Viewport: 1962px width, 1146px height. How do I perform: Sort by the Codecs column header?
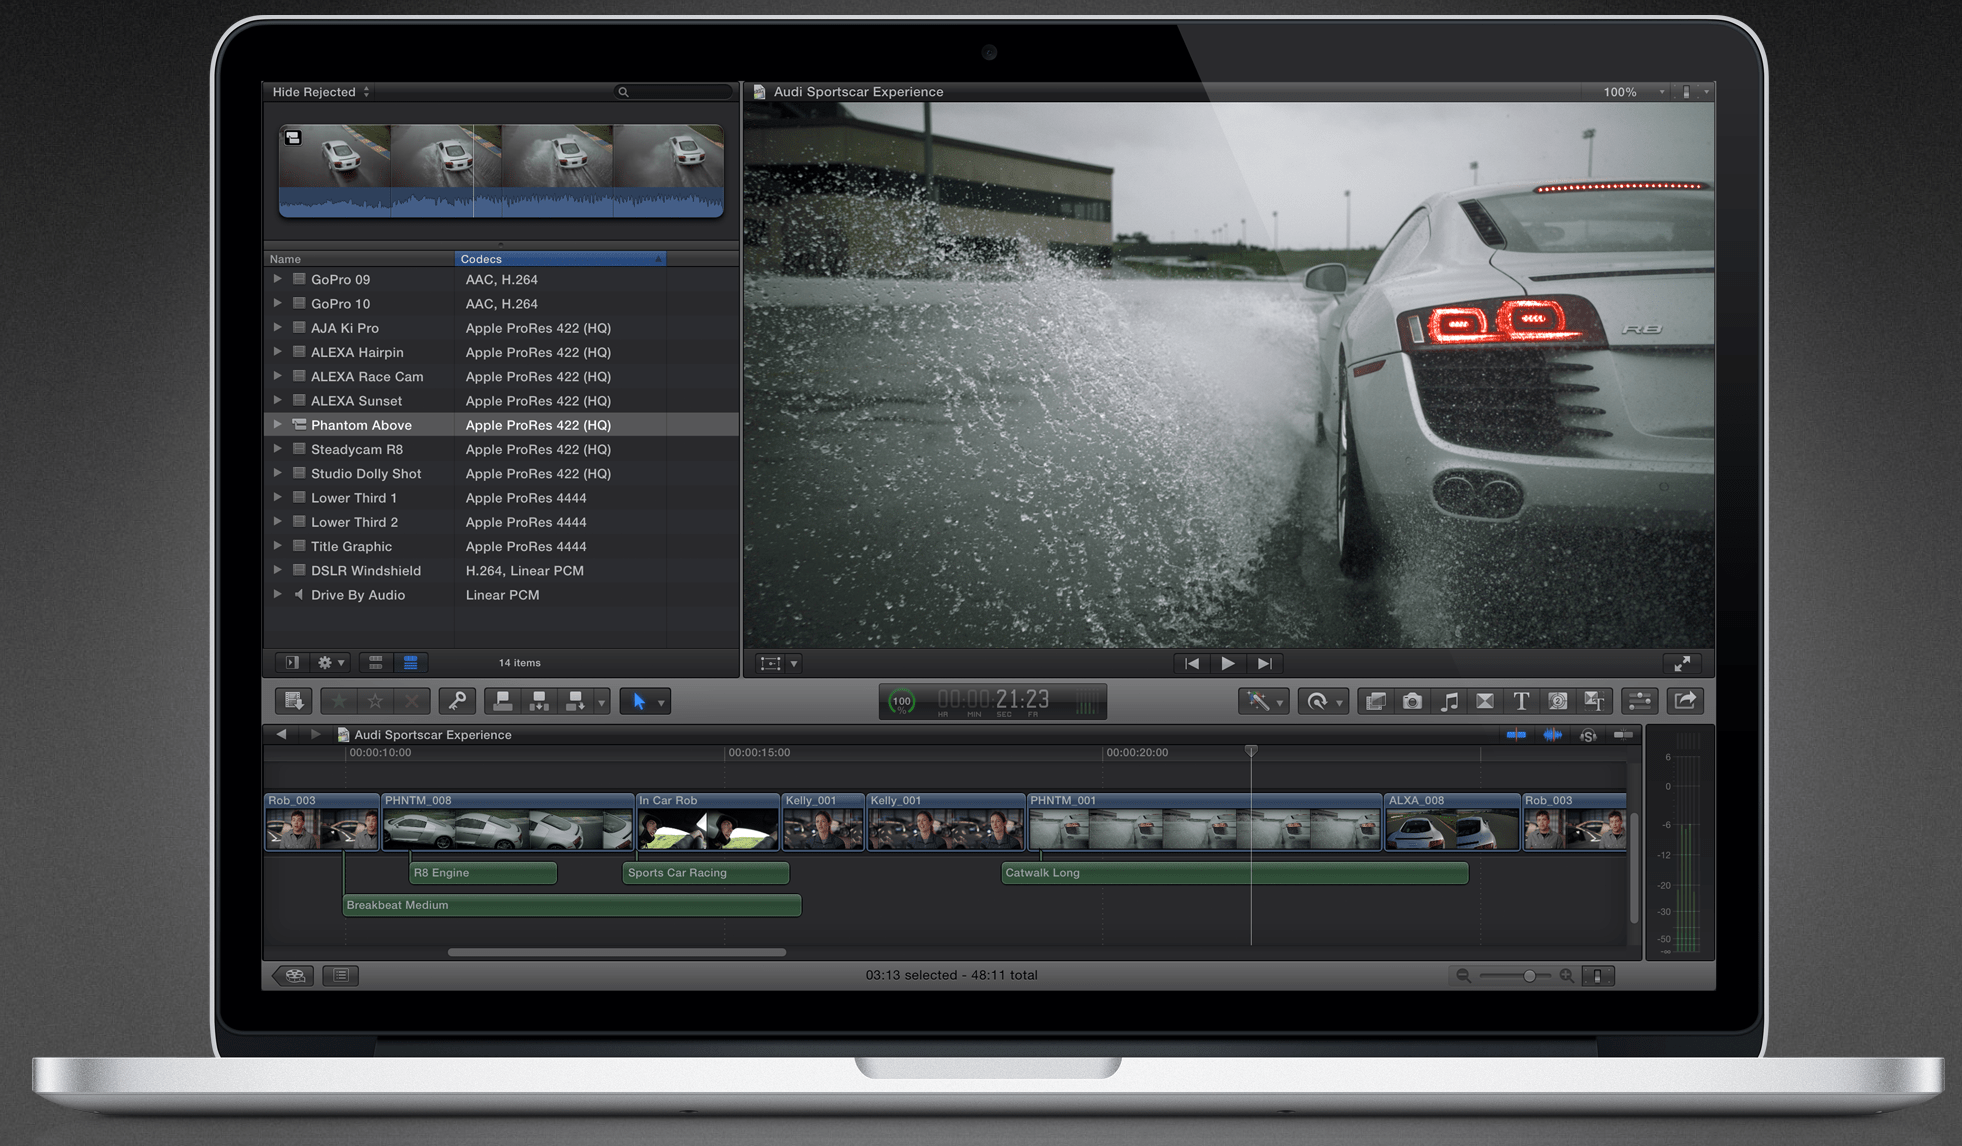tap(560, 259)
